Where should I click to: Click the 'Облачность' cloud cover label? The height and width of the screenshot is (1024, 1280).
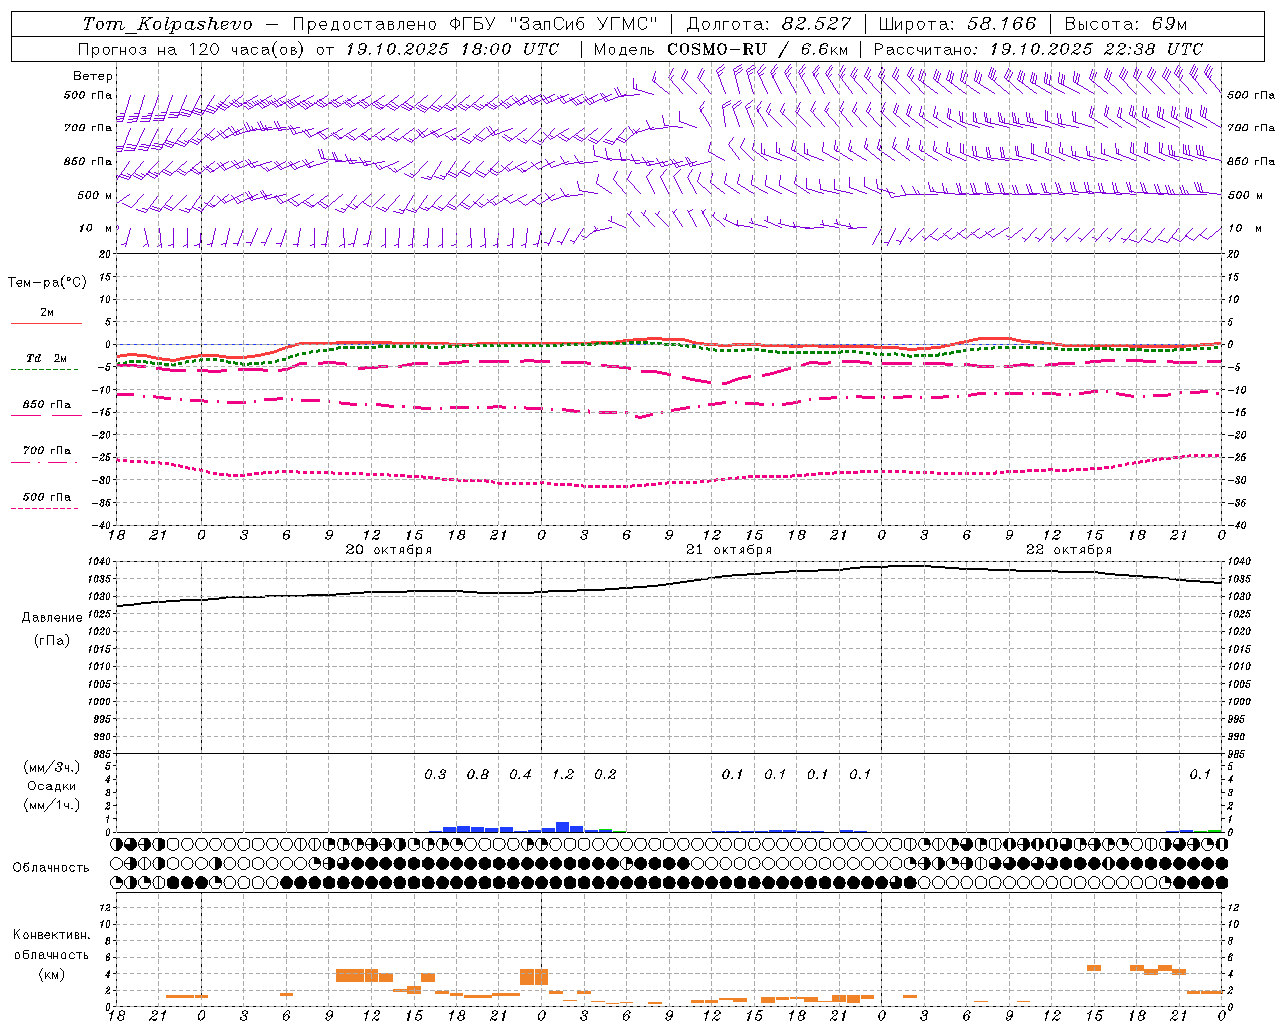click(x=51, y=867)
